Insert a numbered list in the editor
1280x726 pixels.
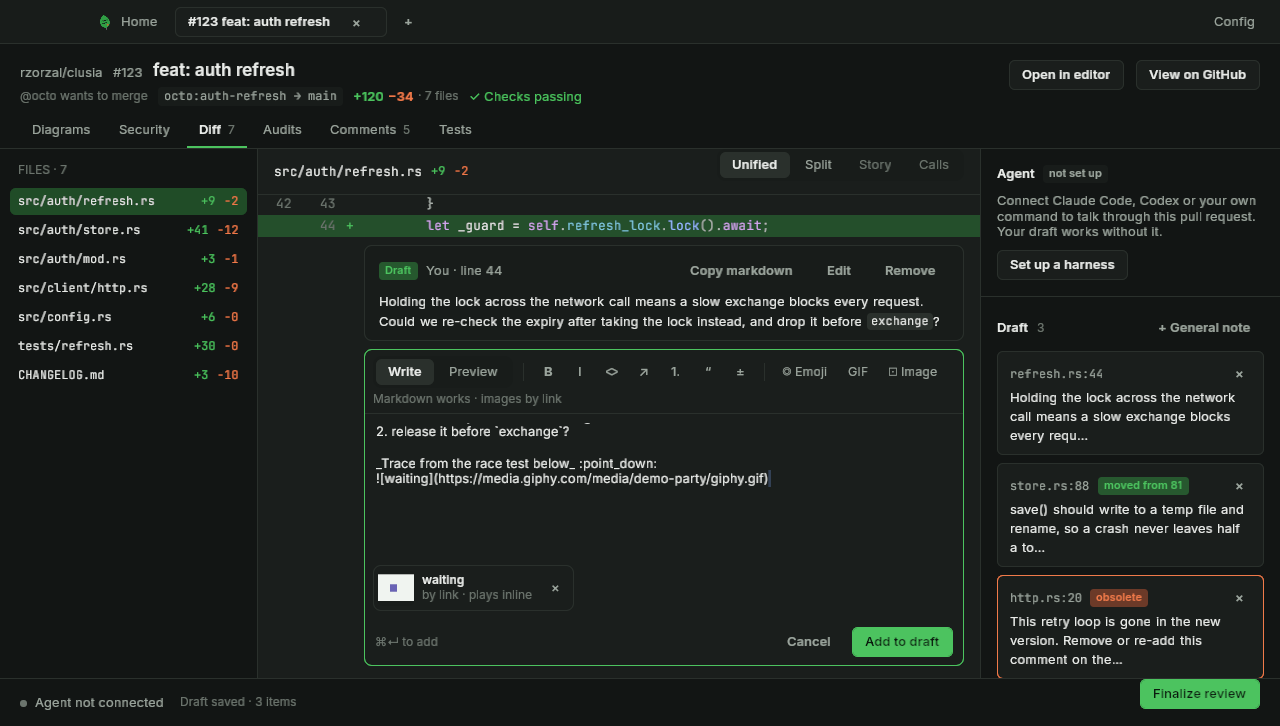coord(676,372)
